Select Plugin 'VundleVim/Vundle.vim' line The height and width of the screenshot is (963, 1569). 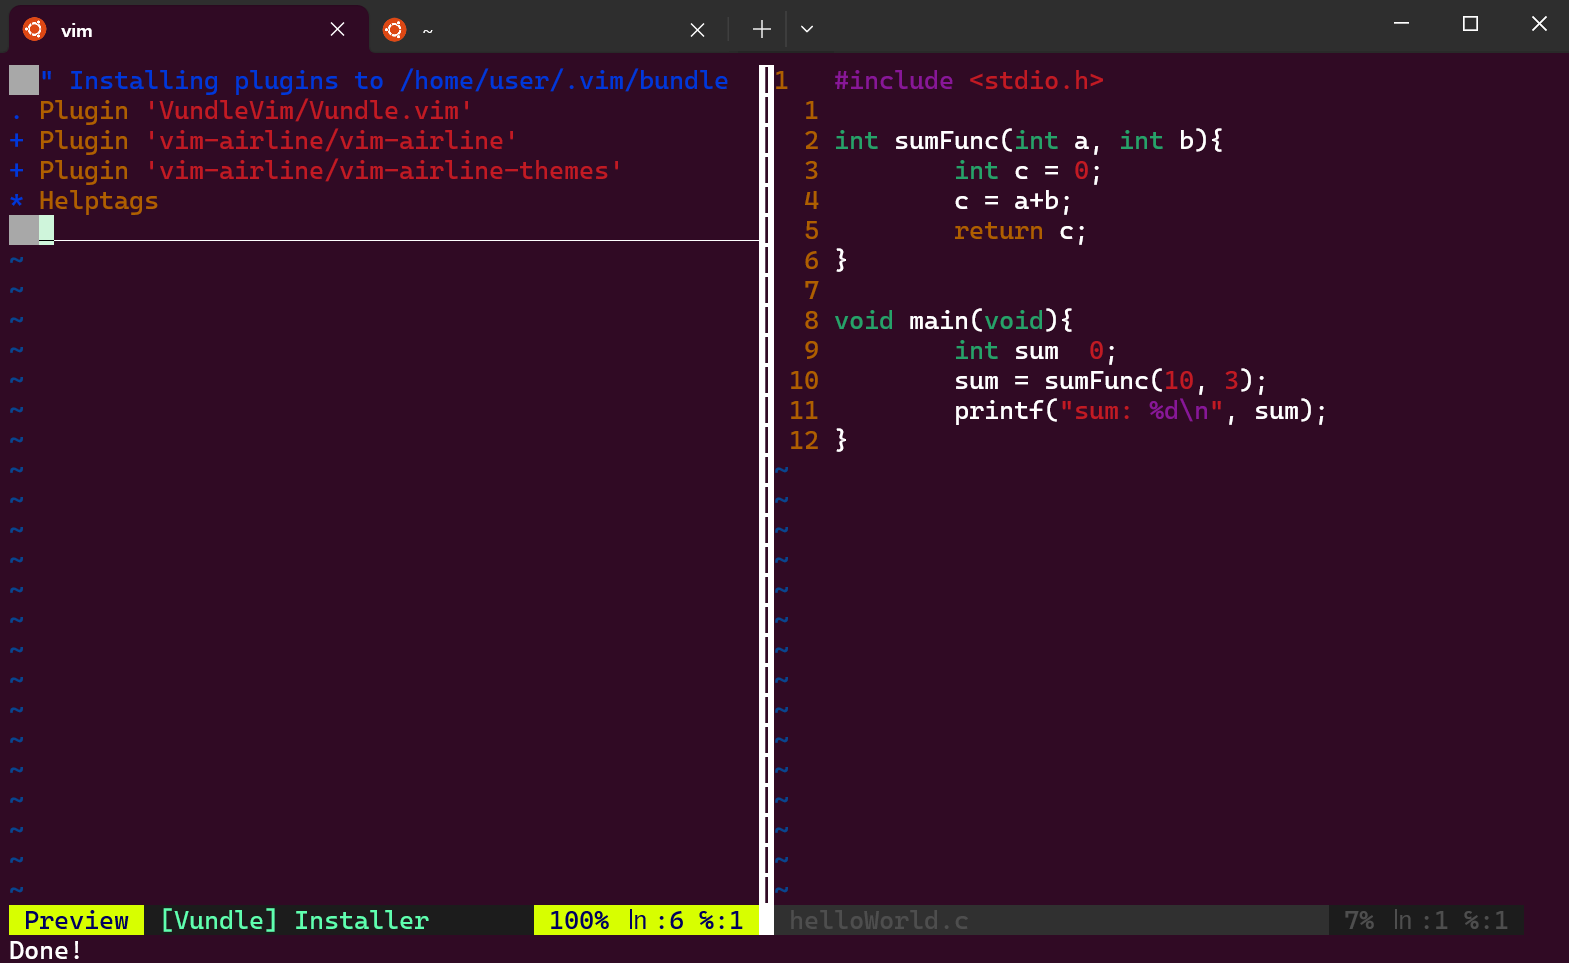(255, 110)
